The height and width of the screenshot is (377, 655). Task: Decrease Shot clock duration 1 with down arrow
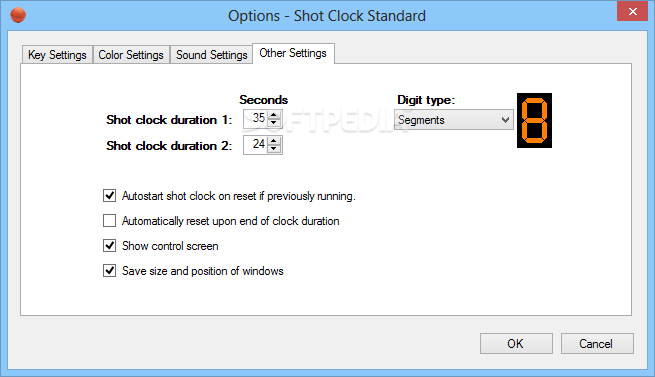[x=274, y=123]
